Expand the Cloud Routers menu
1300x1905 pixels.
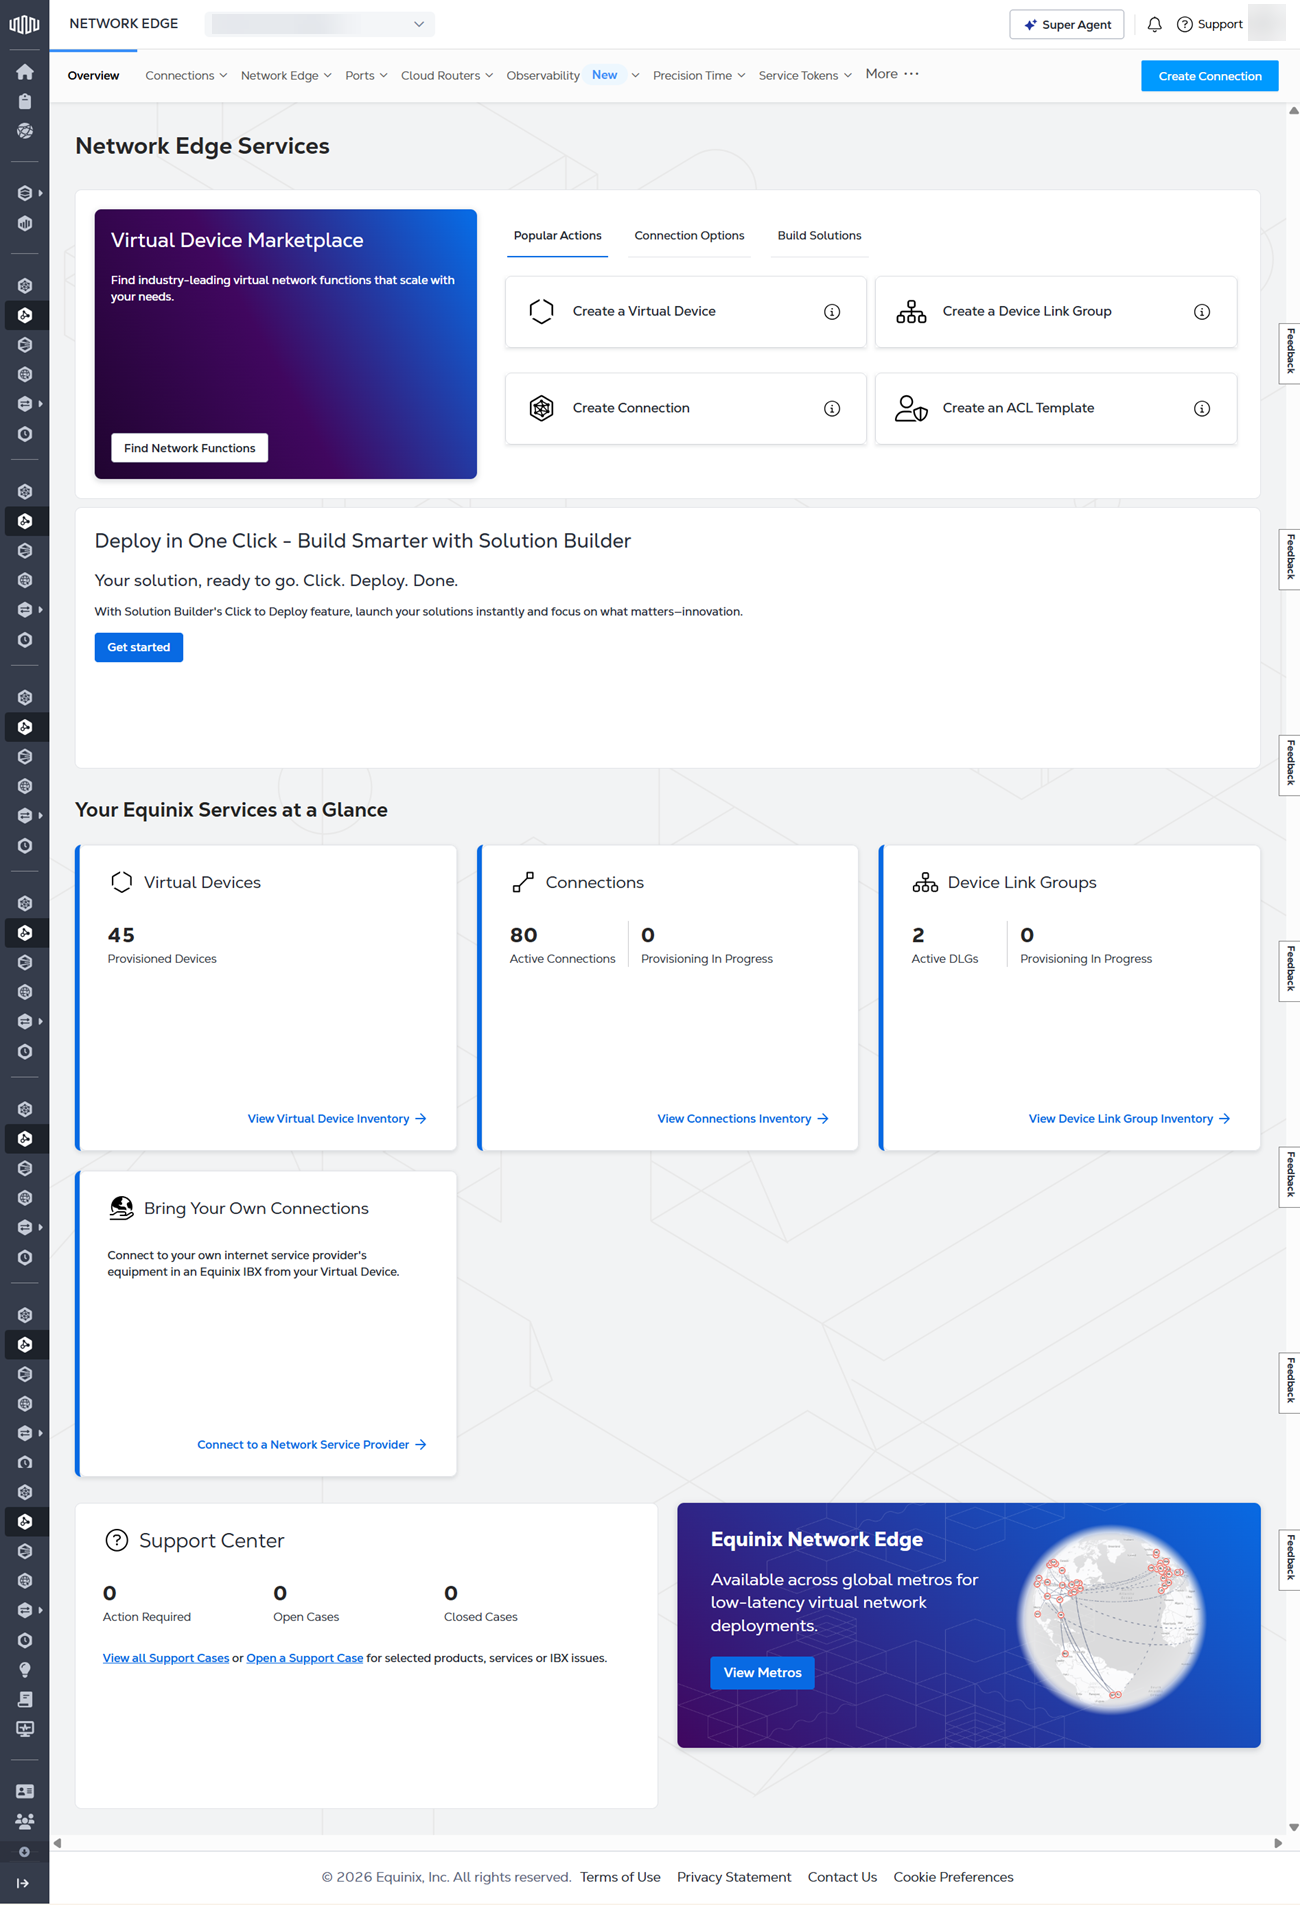[x=447, y=75]
